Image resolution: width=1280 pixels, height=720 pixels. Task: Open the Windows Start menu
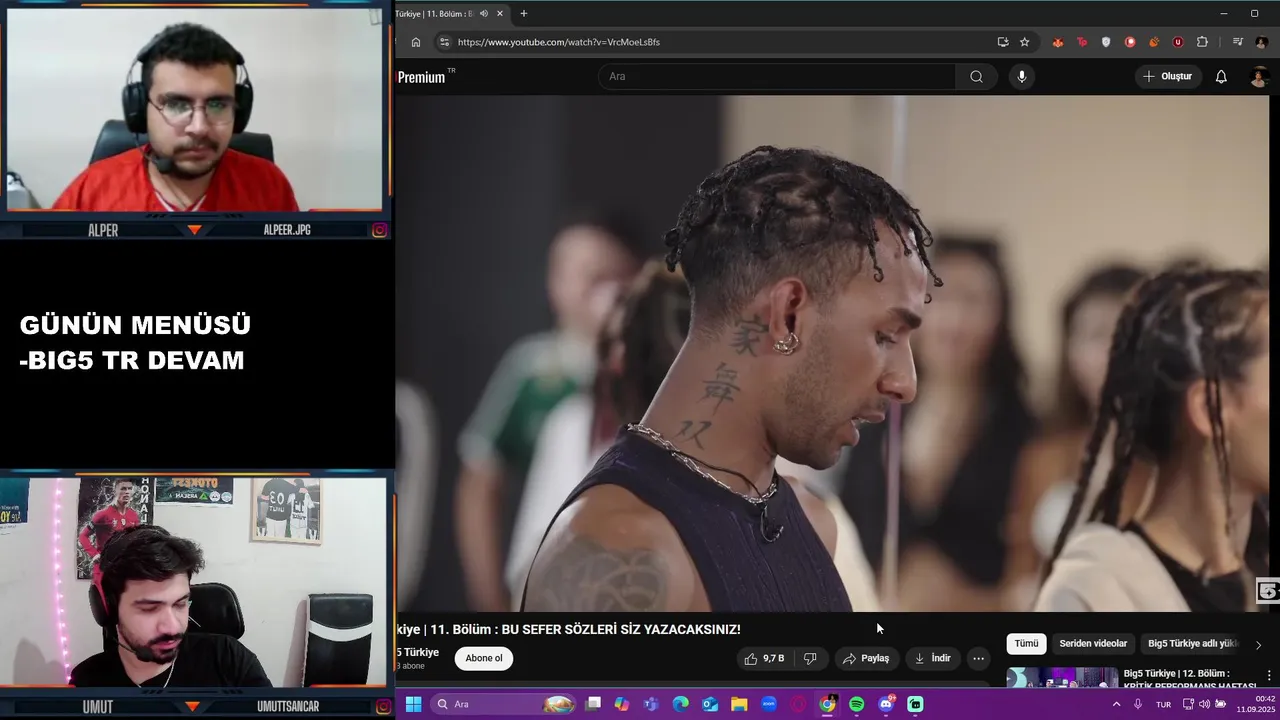click(x=413, y=704)
